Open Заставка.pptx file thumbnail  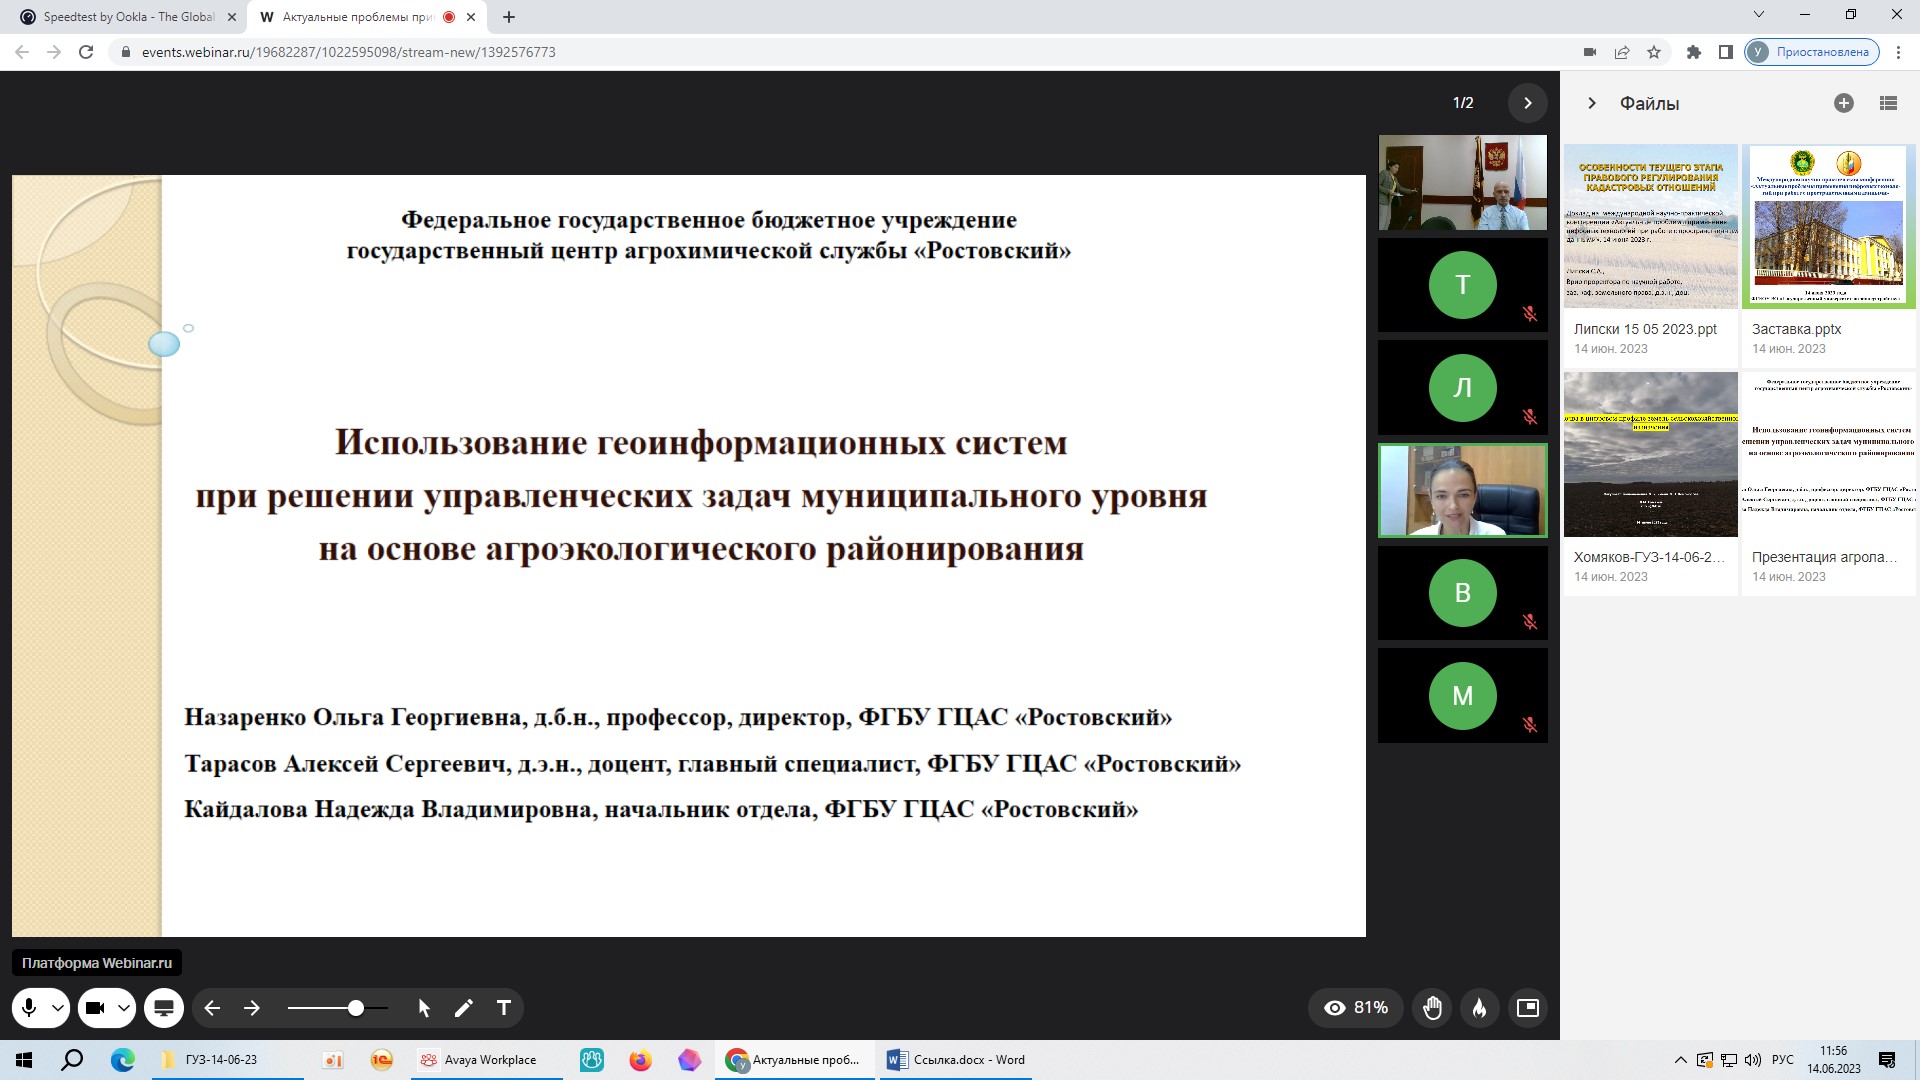tap(1829, 226)
